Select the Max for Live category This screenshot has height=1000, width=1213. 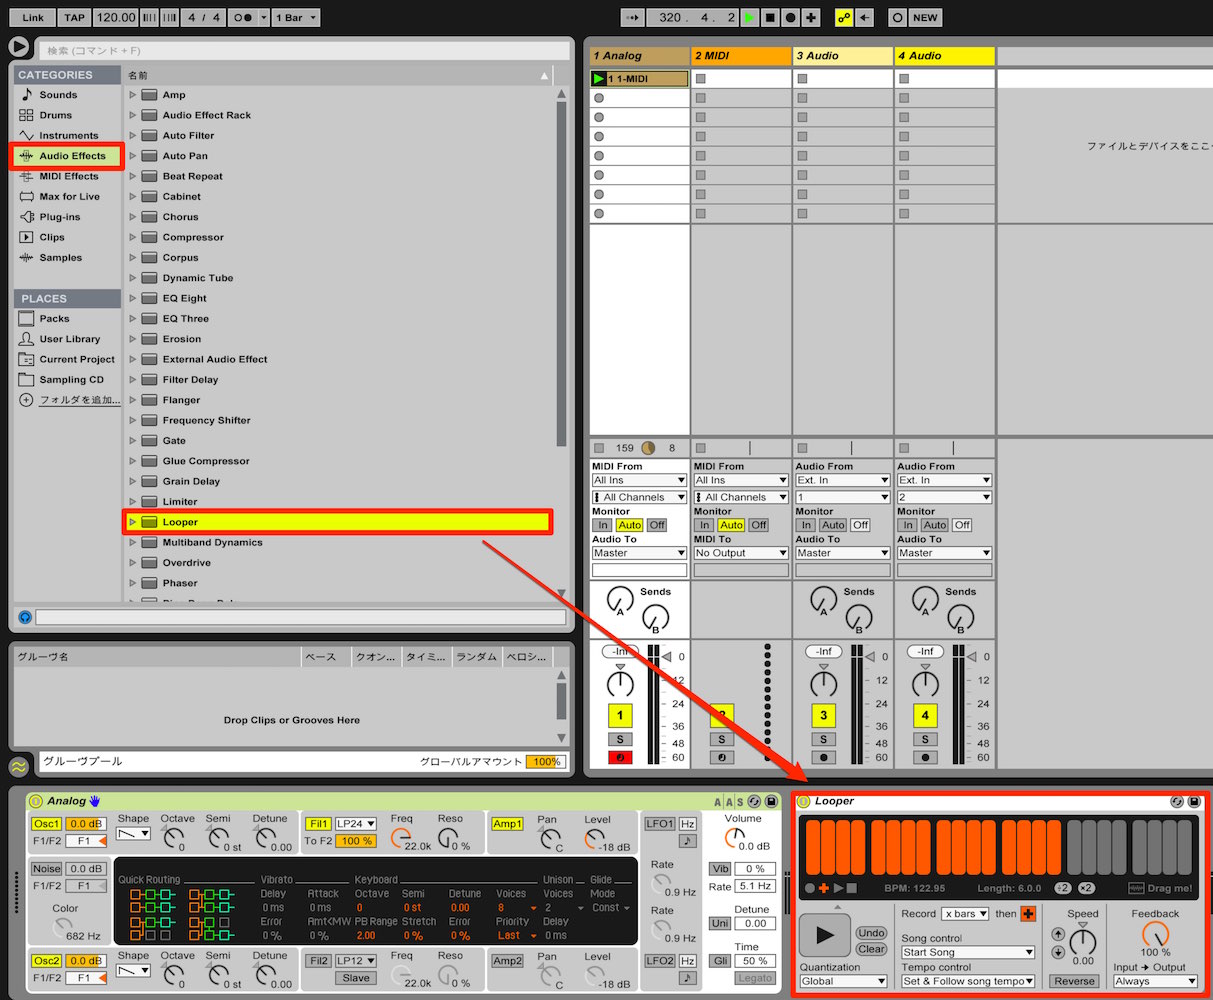pos(66,197)
